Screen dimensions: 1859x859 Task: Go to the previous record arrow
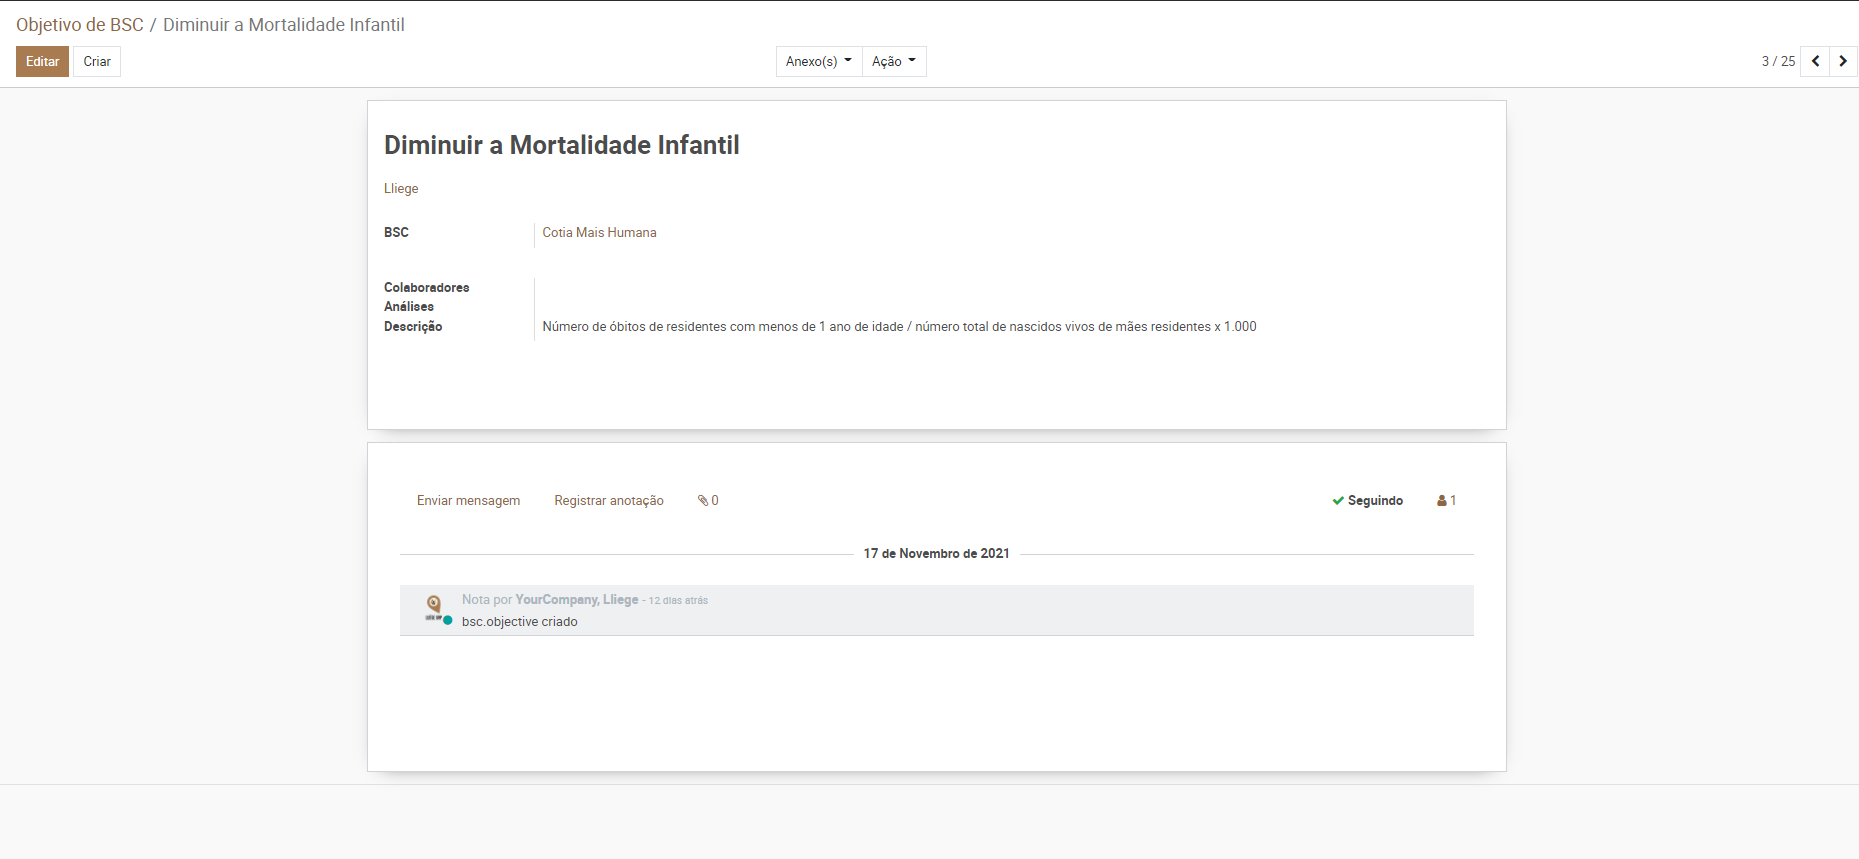[x=1815, y=61]
